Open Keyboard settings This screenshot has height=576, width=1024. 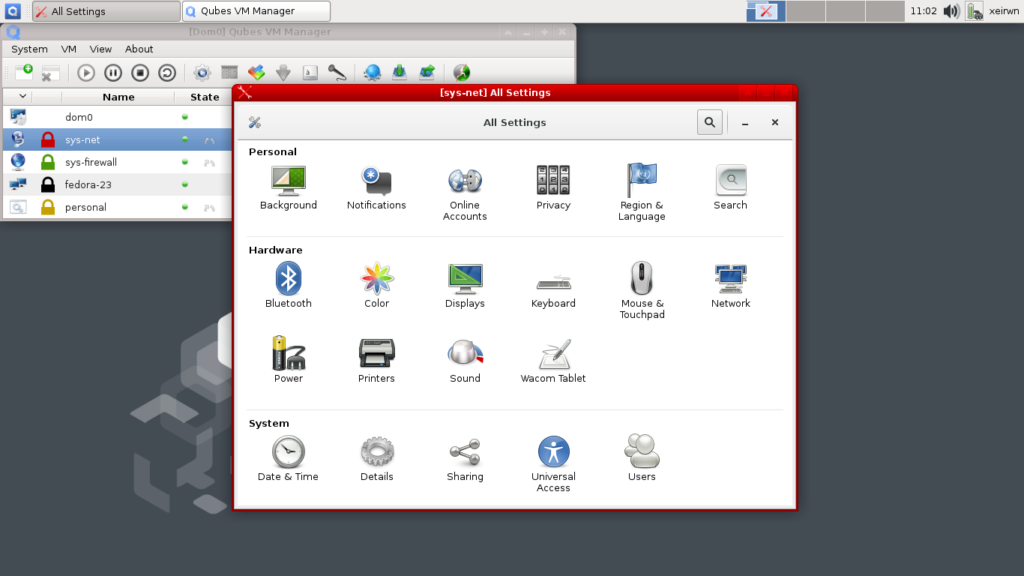553,291
